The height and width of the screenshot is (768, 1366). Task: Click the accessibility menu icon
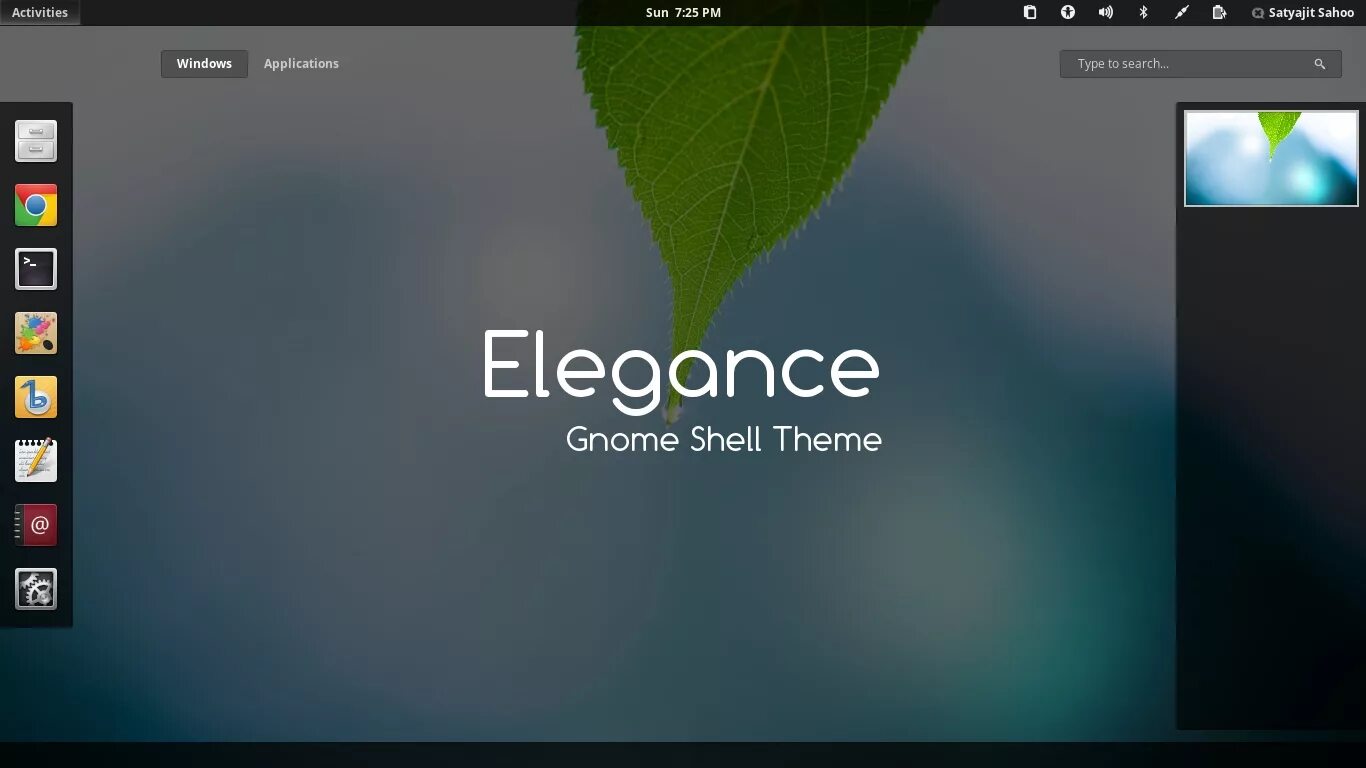[1067, 12]
